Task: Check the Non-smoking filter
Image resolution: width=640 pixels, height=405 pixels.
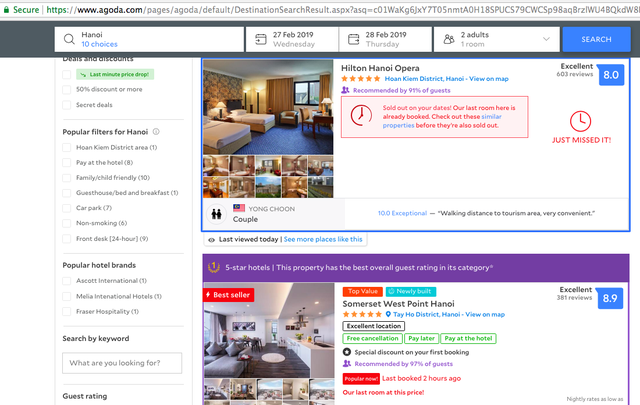Action: coord(67,223)
